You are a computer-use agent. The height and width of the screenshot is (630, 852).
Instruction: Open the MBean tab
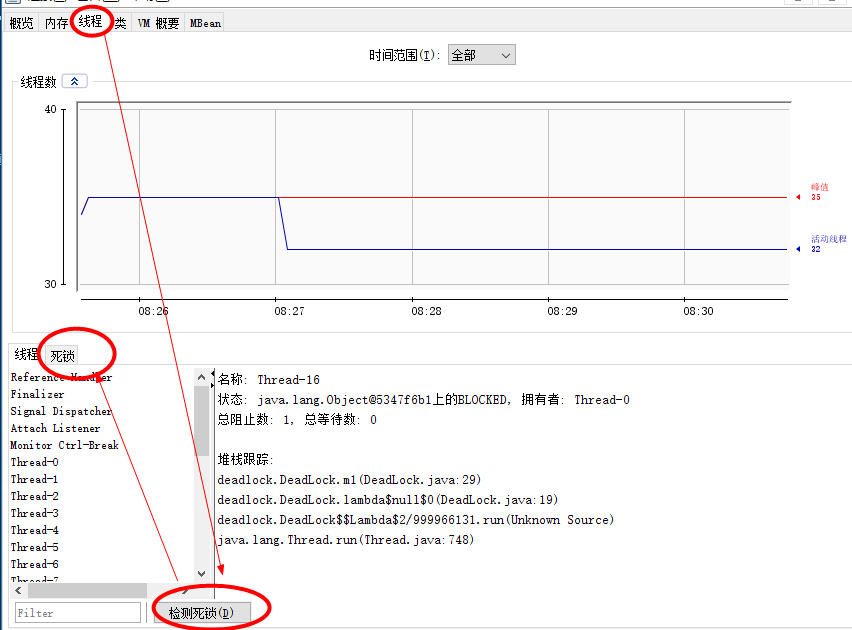(x=204, y=22)
